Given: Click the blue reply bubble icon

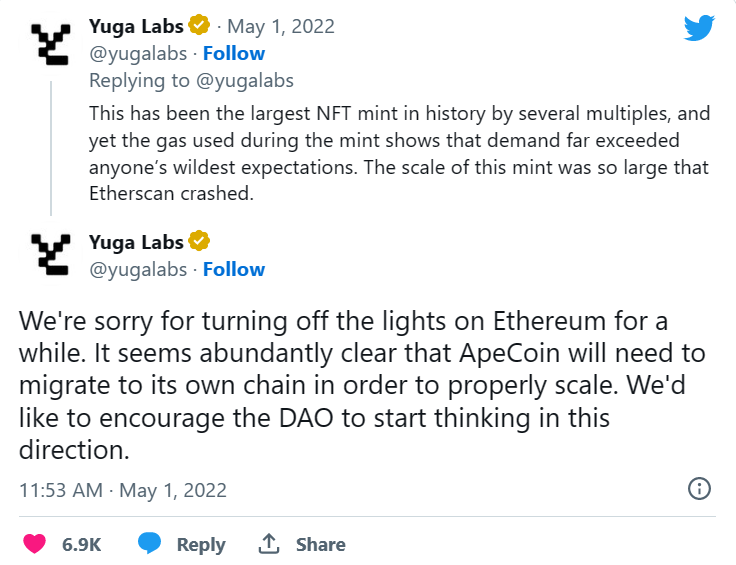Looking at the screenshot, I should (150, 544).
